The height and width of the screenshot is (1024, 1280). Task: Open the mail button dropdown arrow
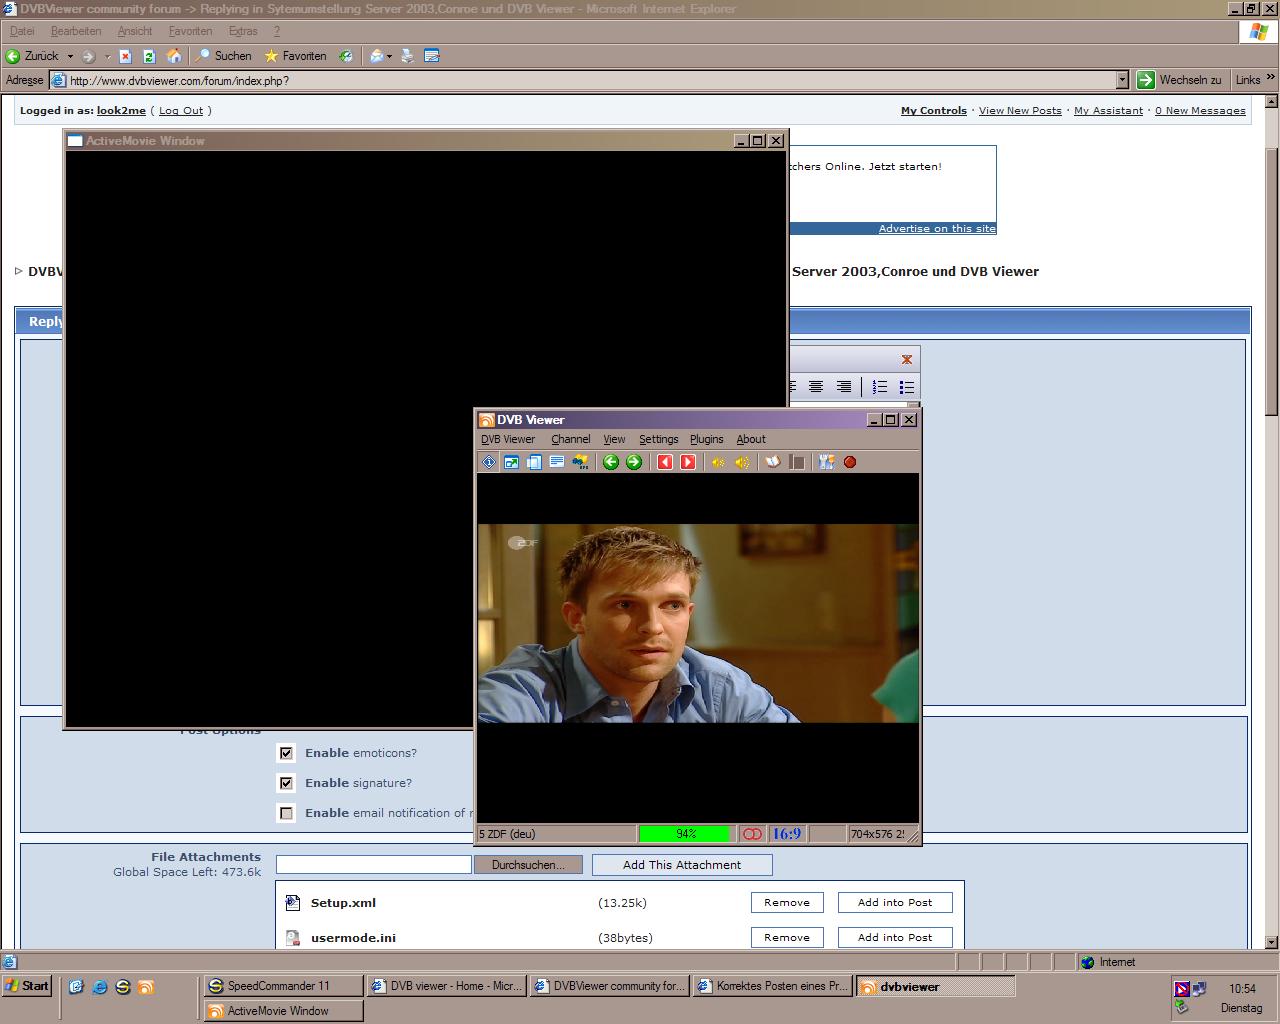pos(390,56)
